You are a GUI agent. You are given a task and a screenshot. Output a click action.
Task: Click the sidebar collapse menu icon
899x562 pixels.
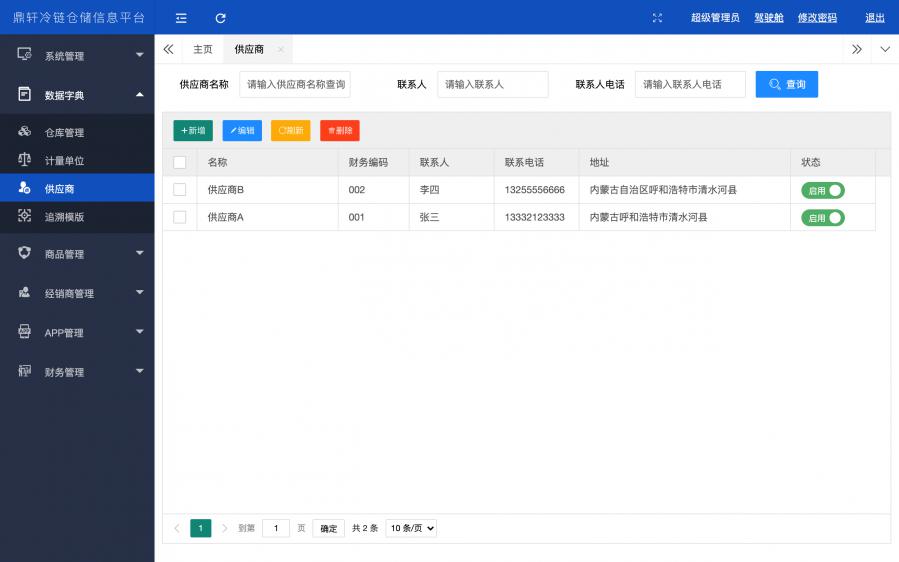click(x=181, y=18)
